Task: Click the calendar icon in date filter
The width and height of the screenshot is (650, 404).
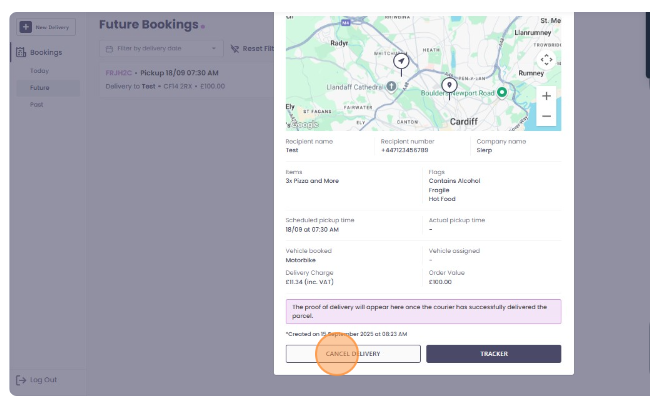Action: pos(109,49)
